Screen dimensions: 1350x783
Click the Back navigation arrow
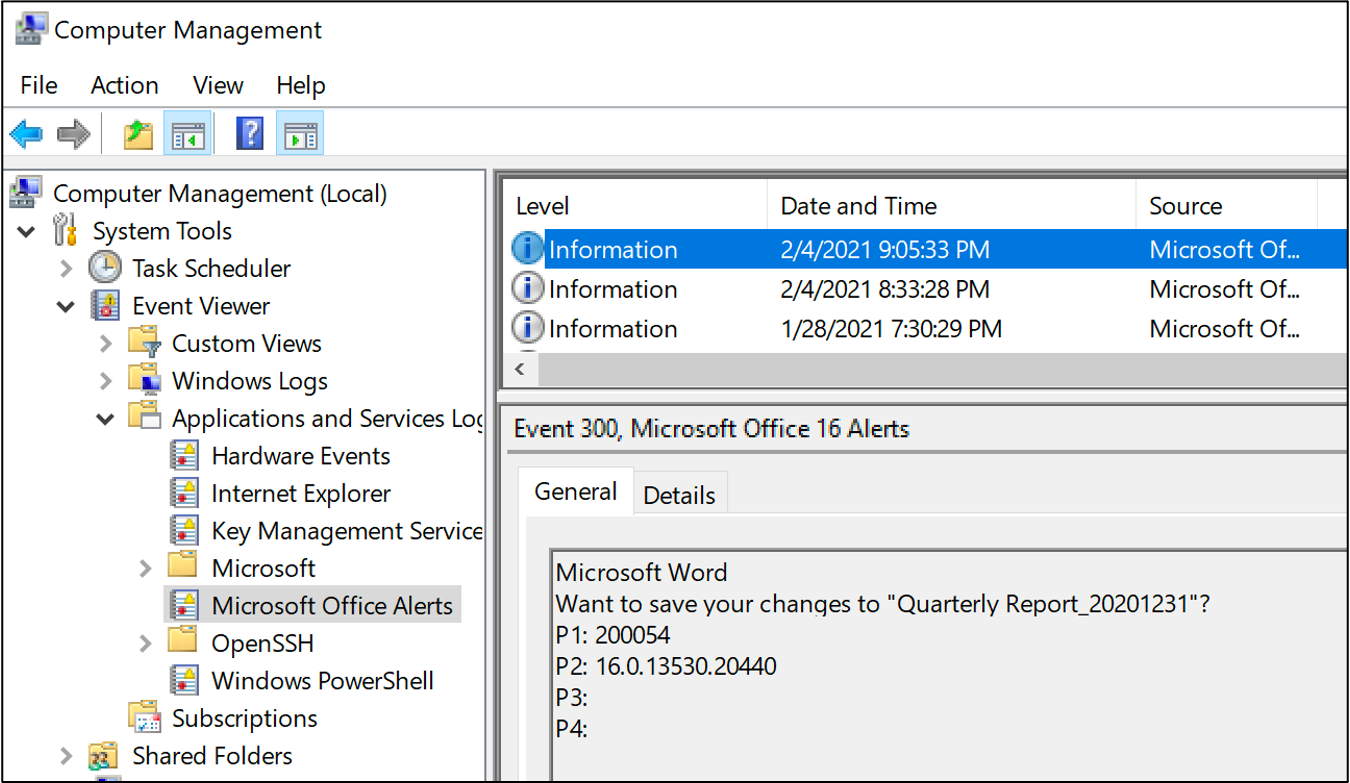[25, 132]
